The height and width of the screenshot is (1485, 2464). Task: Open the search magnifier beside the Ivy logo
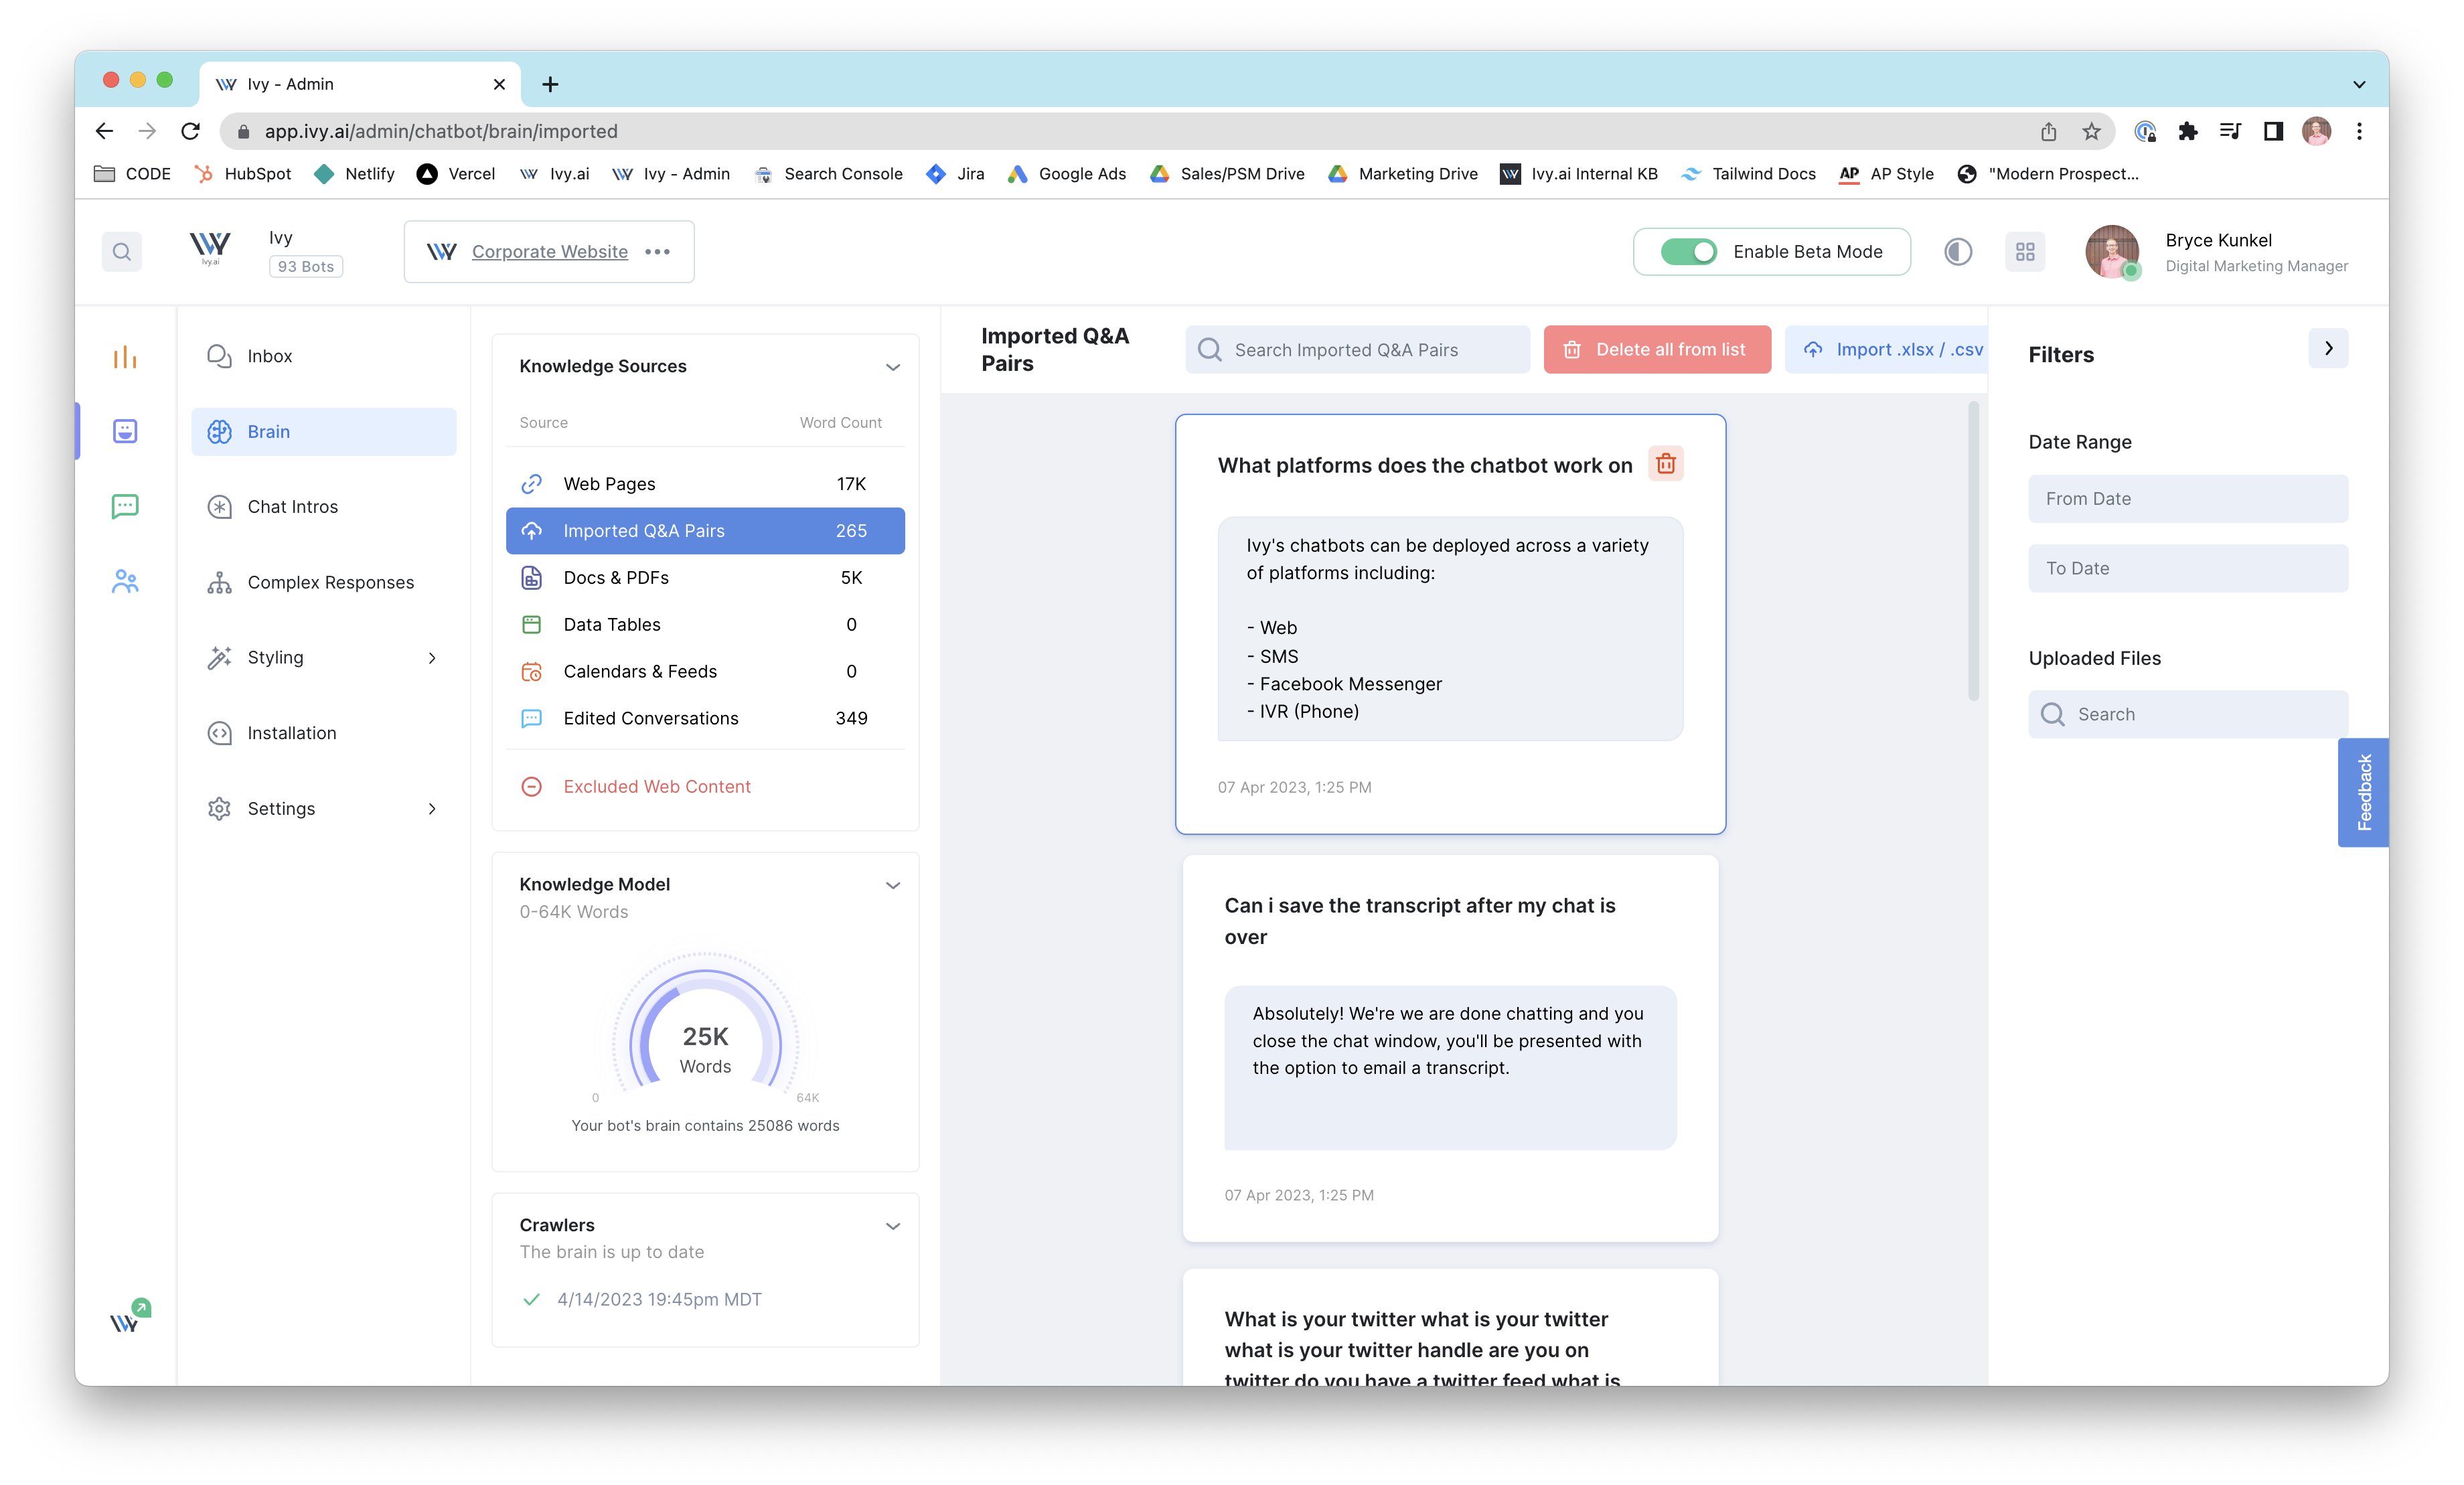coord(121,251)
